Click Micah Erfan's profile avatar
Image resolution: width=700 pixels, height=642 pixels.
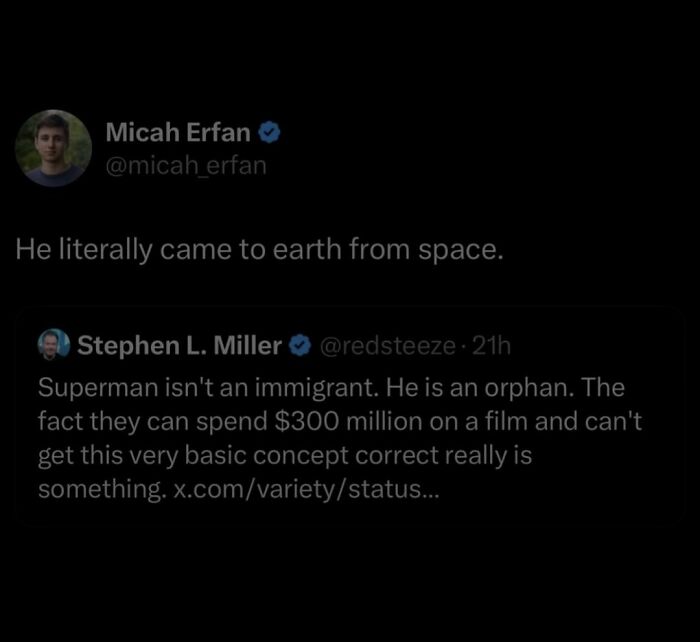pos(54,148)
